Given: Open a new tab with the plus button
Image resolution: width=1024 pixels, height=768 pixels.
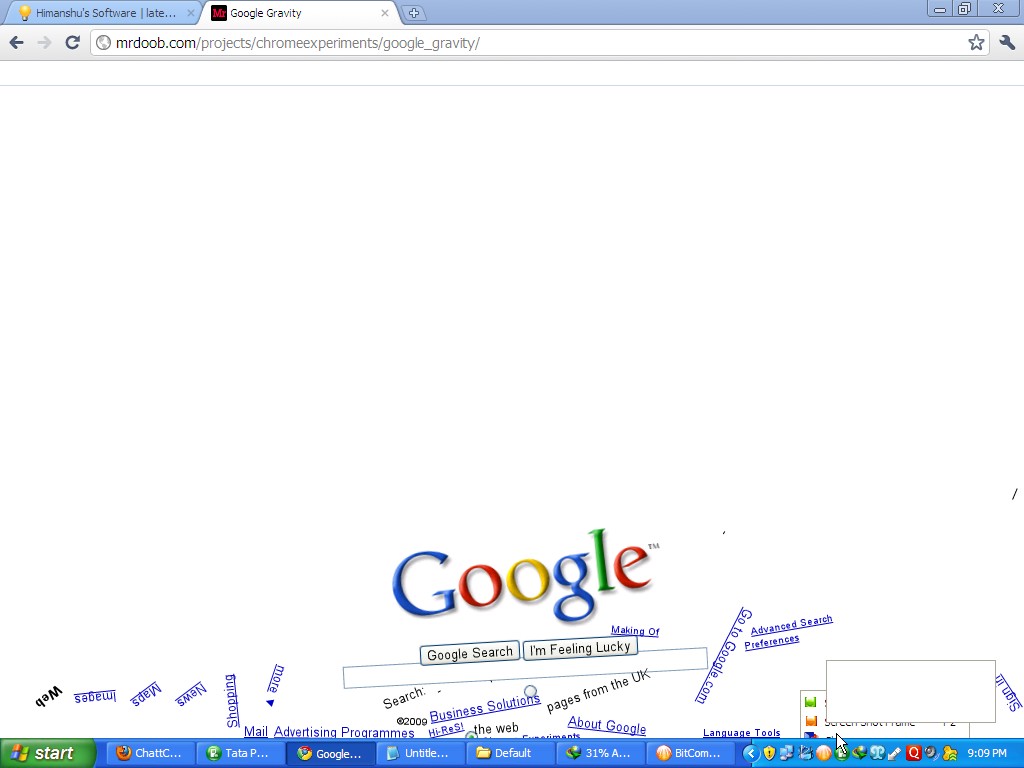Looking at the screenshot, I should (413, 12).
